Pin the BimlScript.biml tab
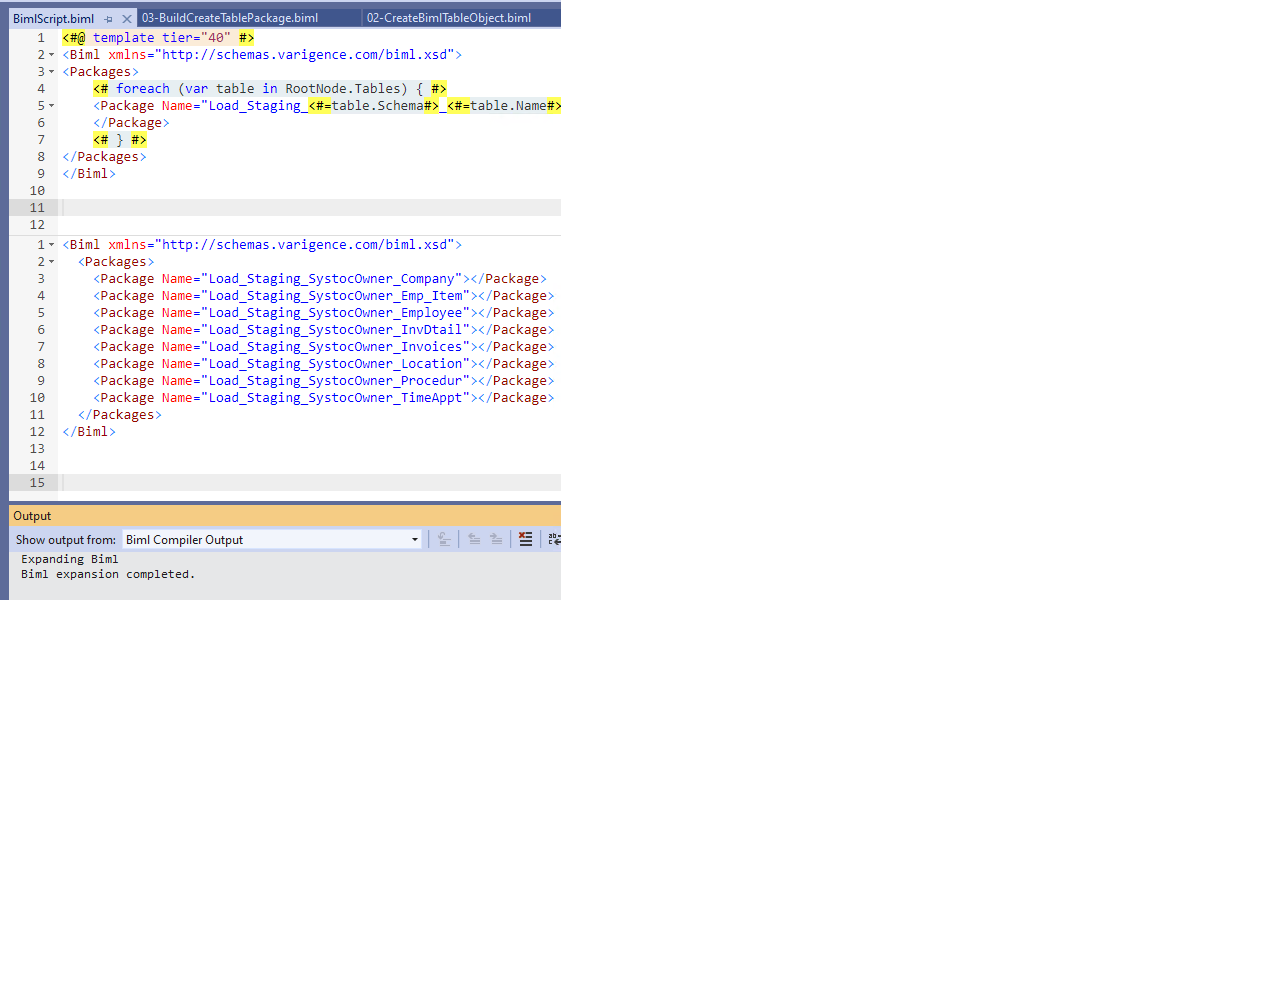 coord(108,19)
